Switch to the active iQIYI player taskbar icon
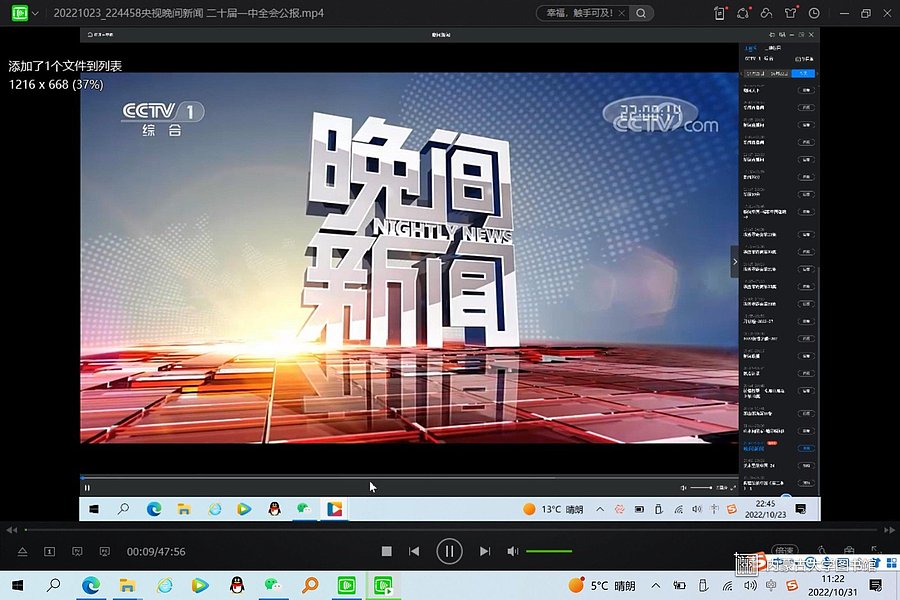This screenshot has height=600, width=900. 383,585
